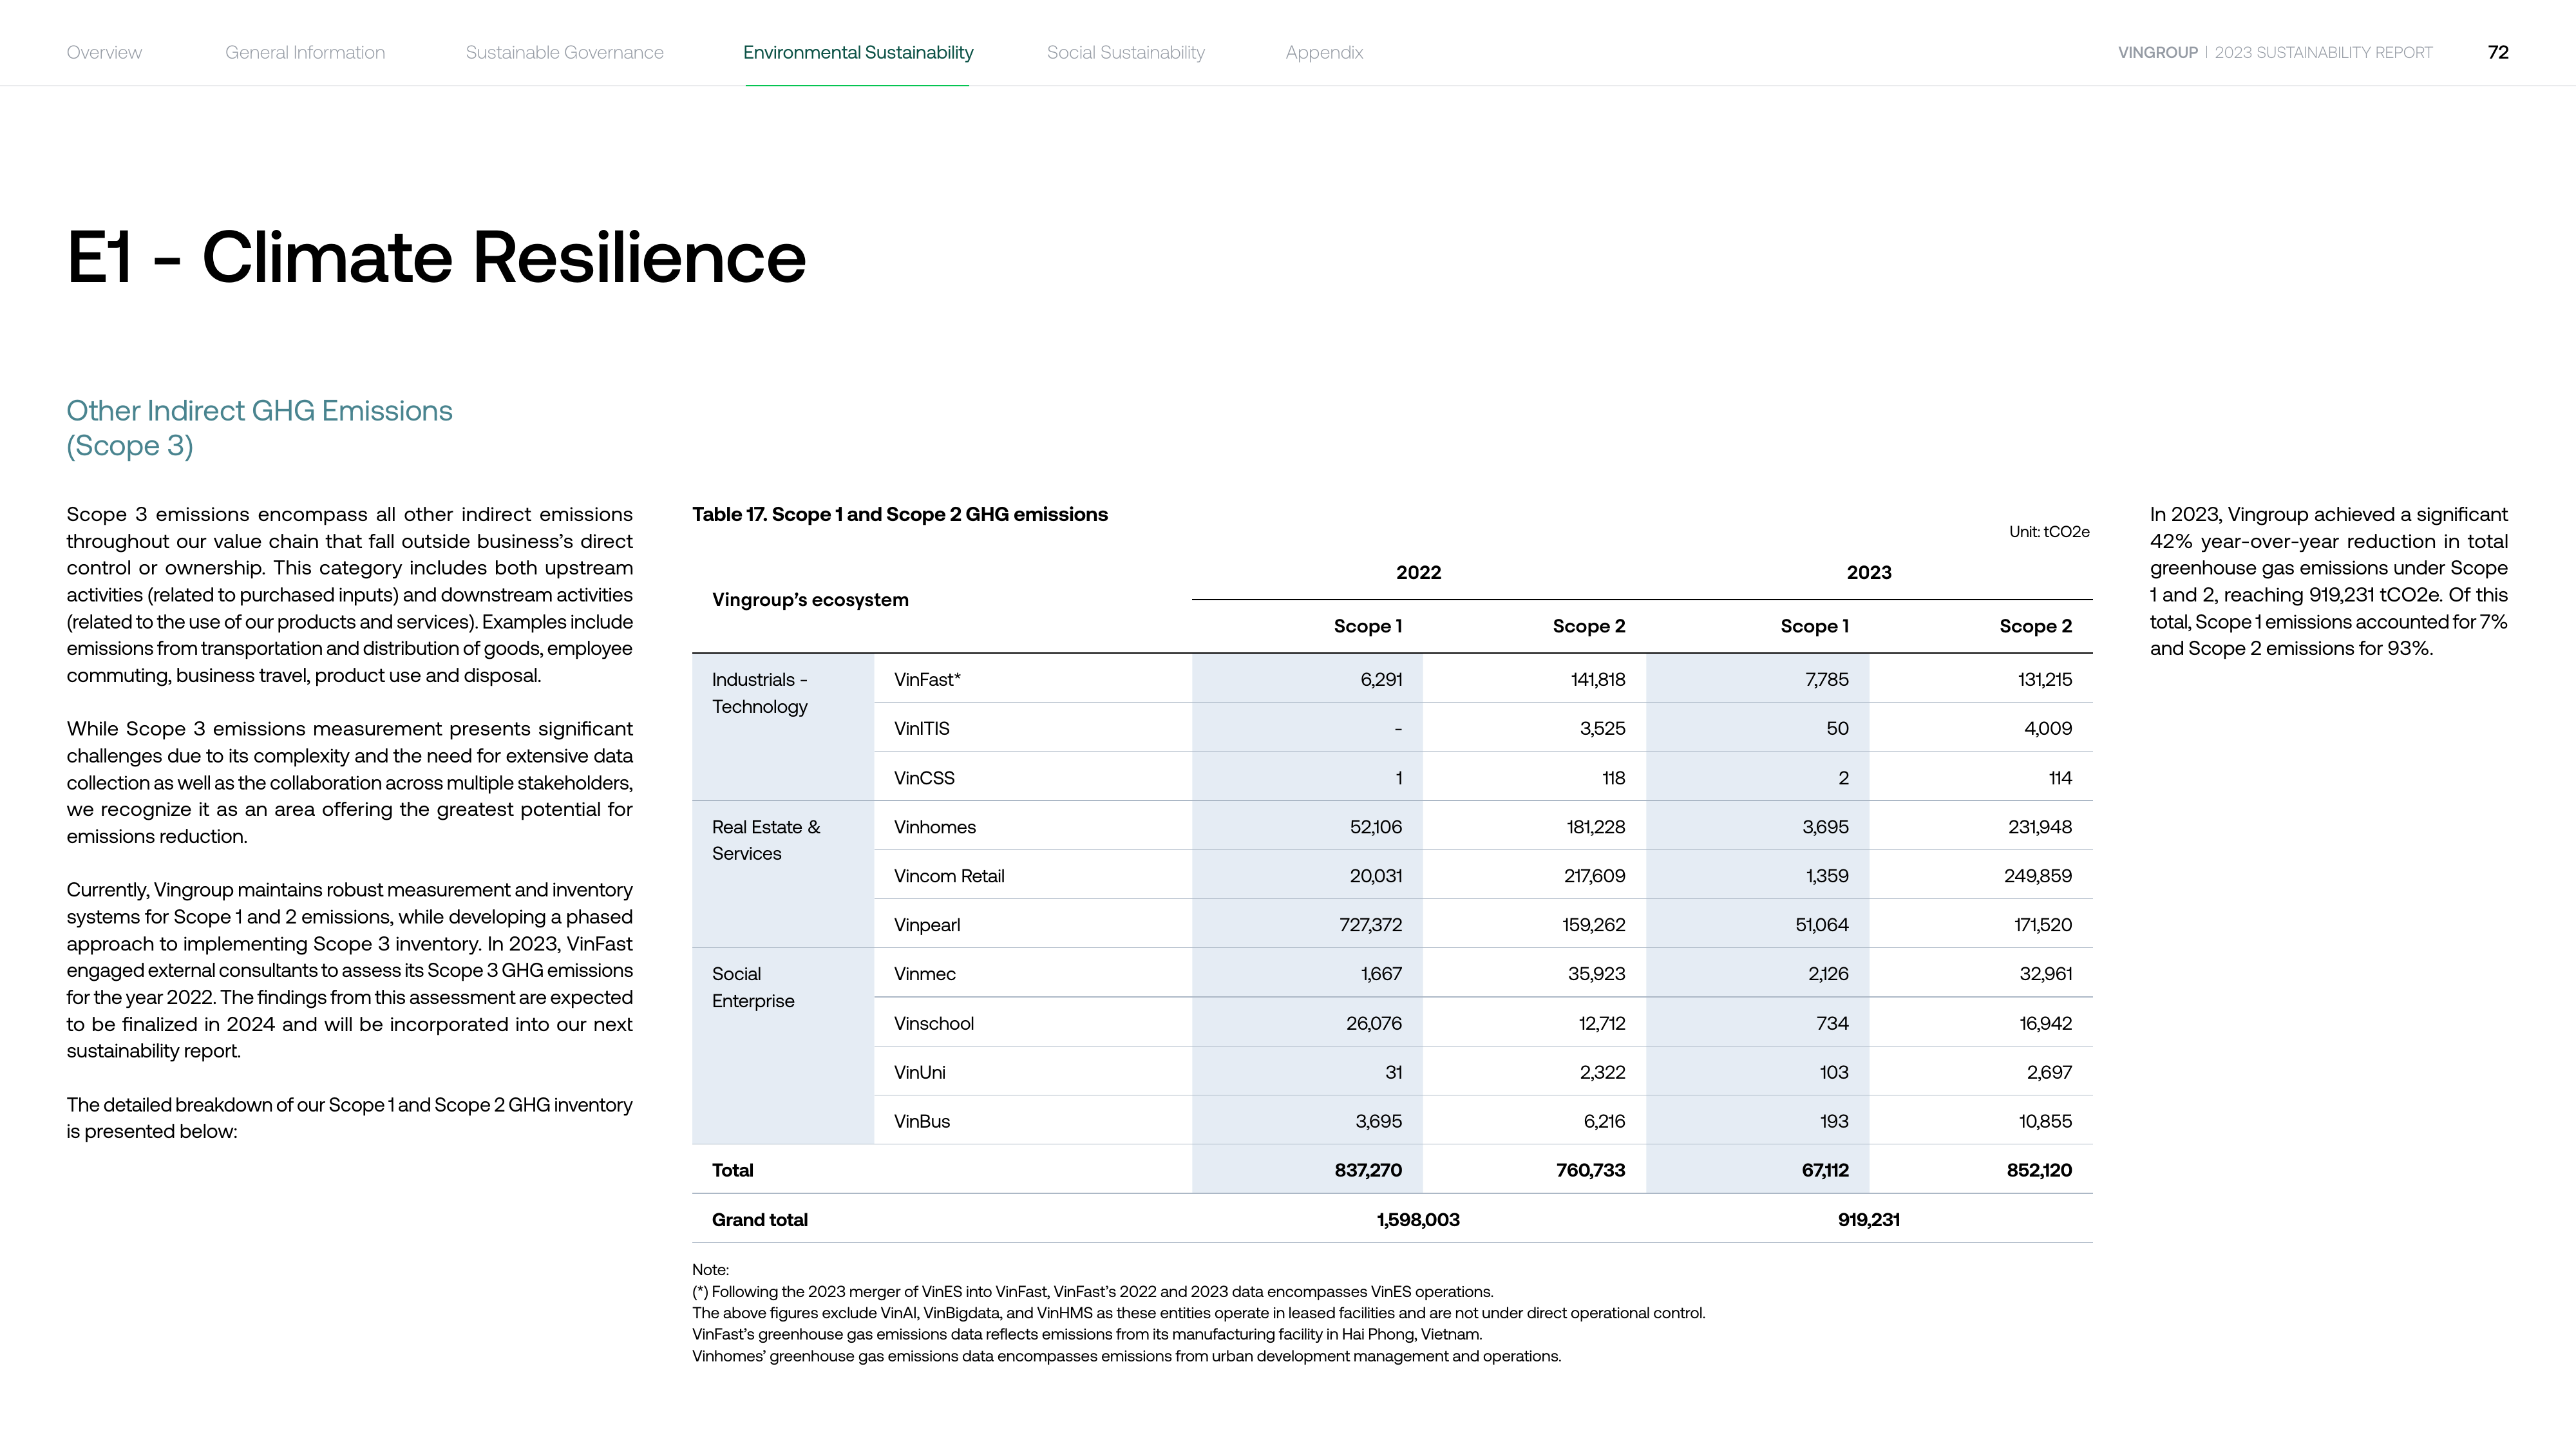Click the Grand total row label

[760, 1220]
